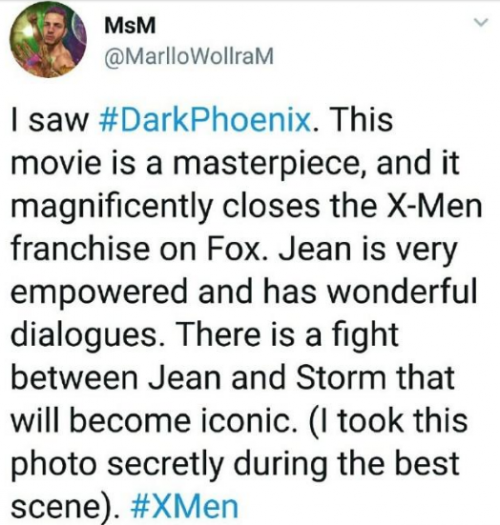This screenshot has width=500, height=525.
Task: Open the MsM profile avatar picture
Action: (x=48, y=39)
